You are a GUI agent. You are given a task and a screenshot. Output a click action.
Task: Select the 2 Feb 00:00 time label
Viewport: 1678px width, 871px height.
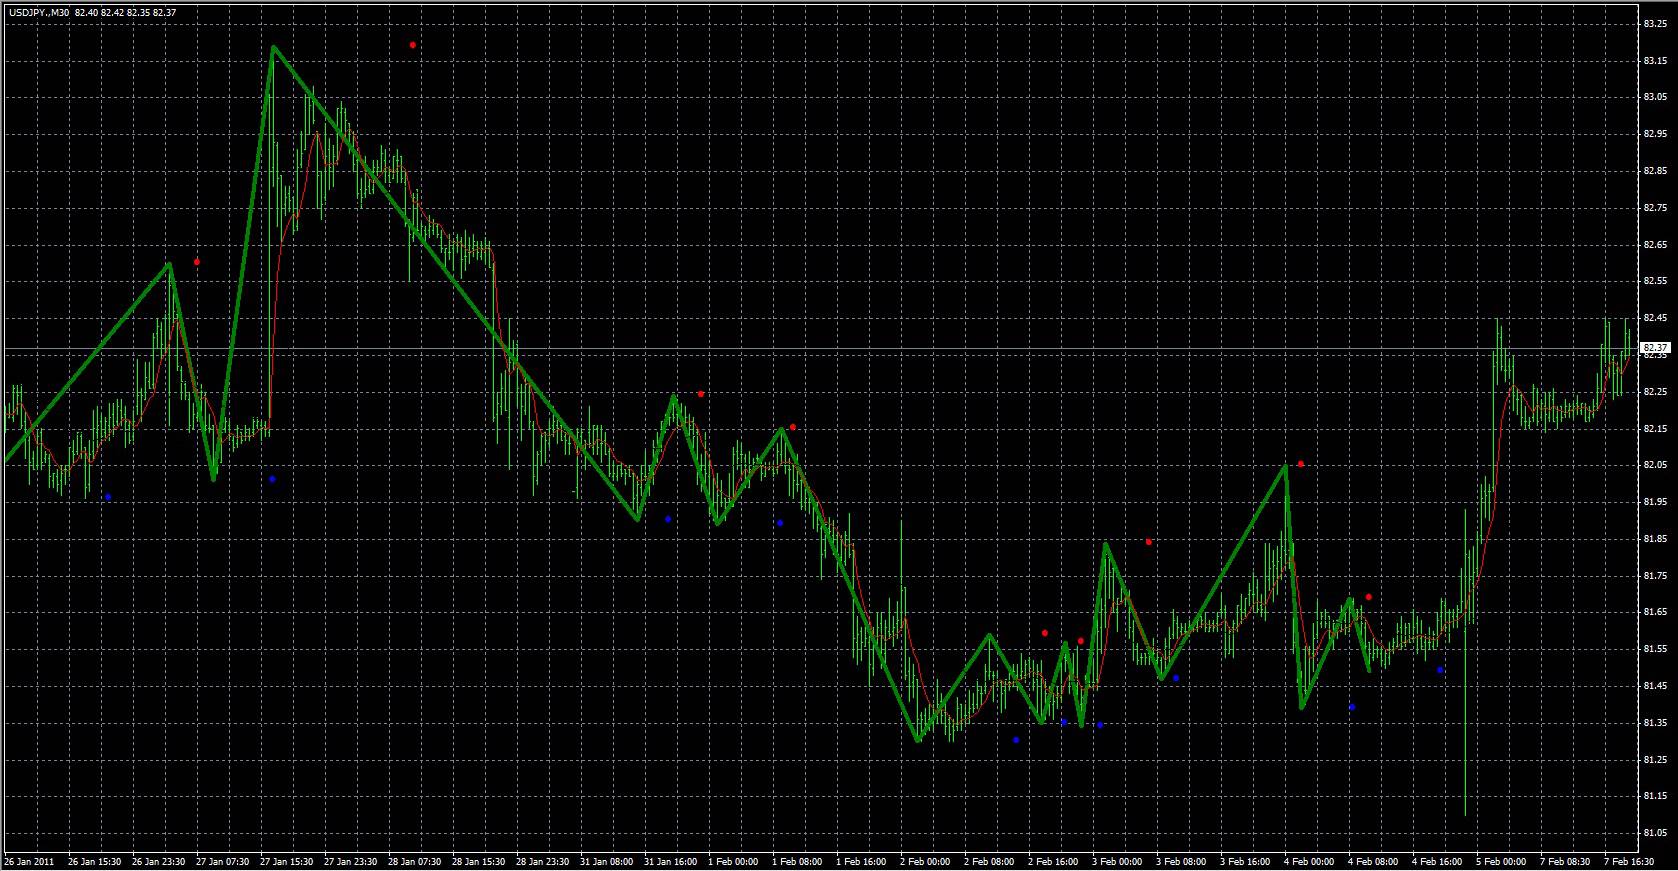[x=926, y=861]
